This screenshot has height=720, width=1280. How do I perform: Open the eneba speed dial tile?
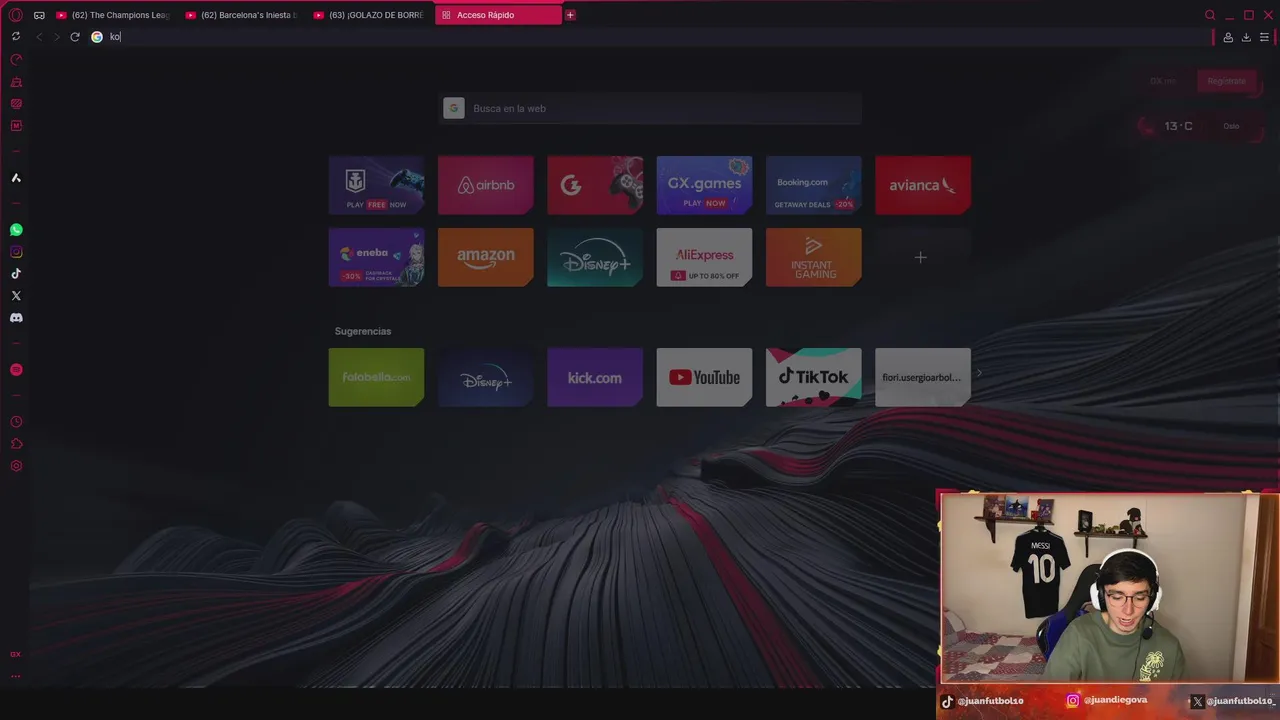(376, 257)
